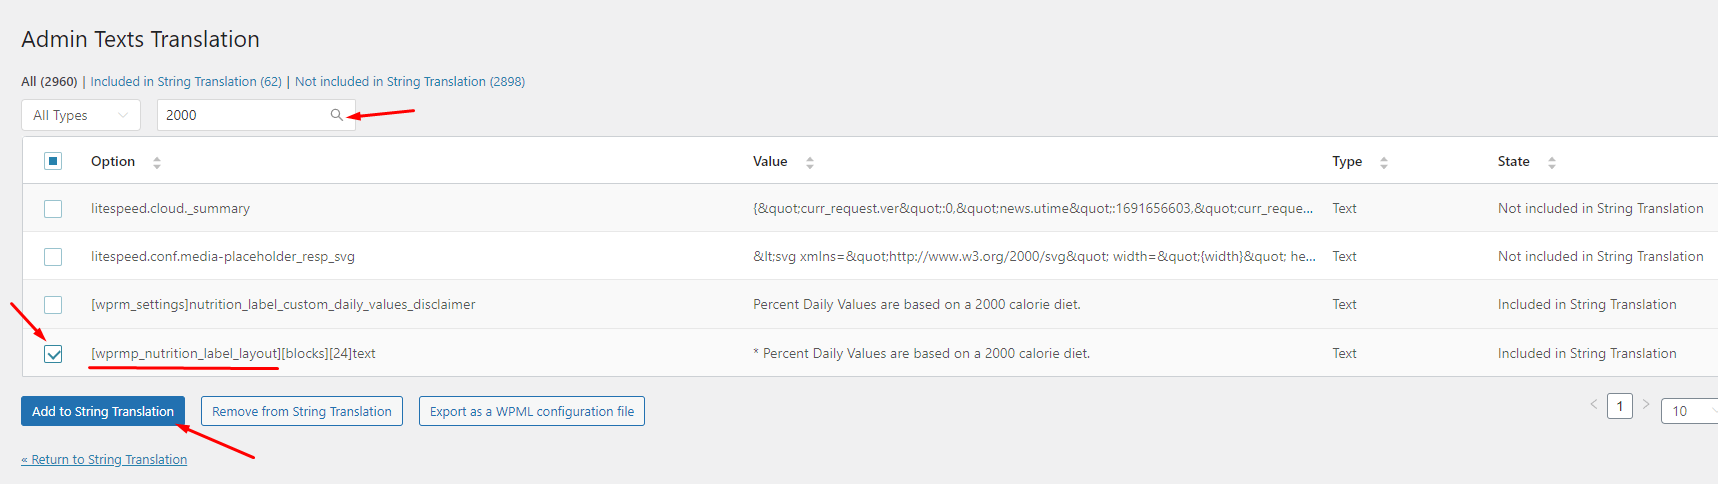Image resolution: width=1718 pixels, height=484 pixels.
Task: Go to previous page arrow
Action: click(x=1594, y=405)
